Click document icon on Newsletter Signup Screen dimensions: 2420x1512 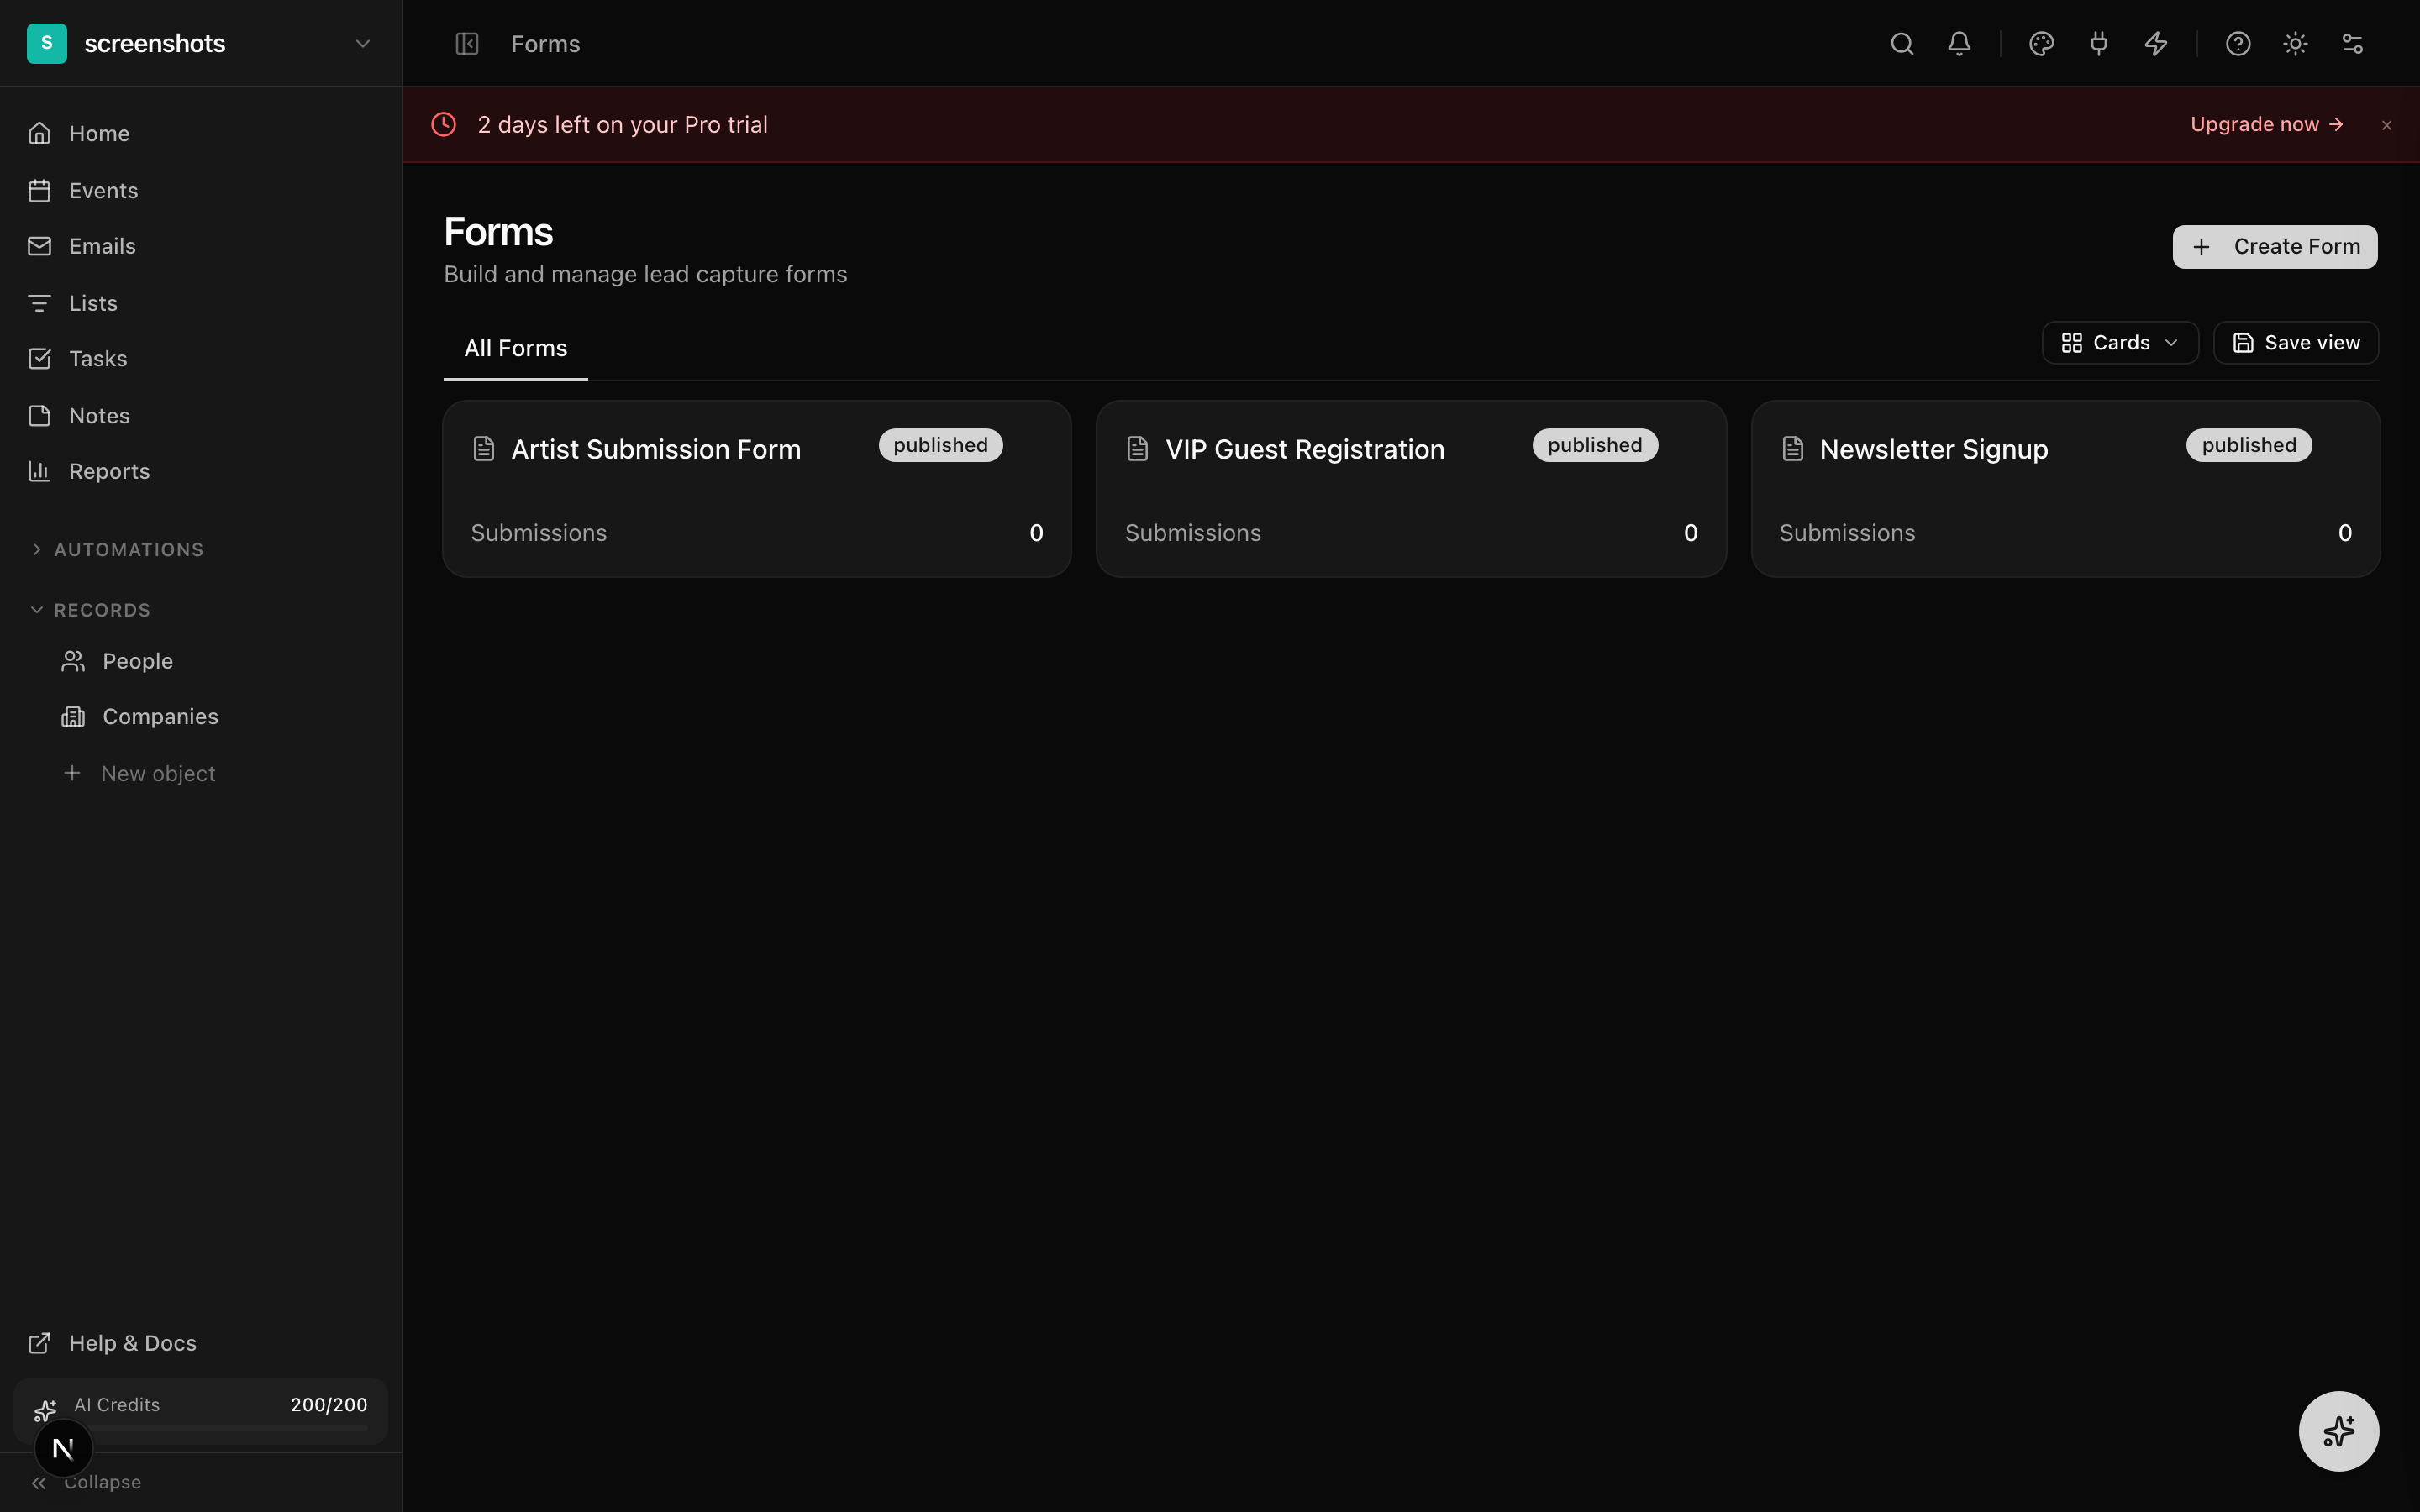(1792, 449)
